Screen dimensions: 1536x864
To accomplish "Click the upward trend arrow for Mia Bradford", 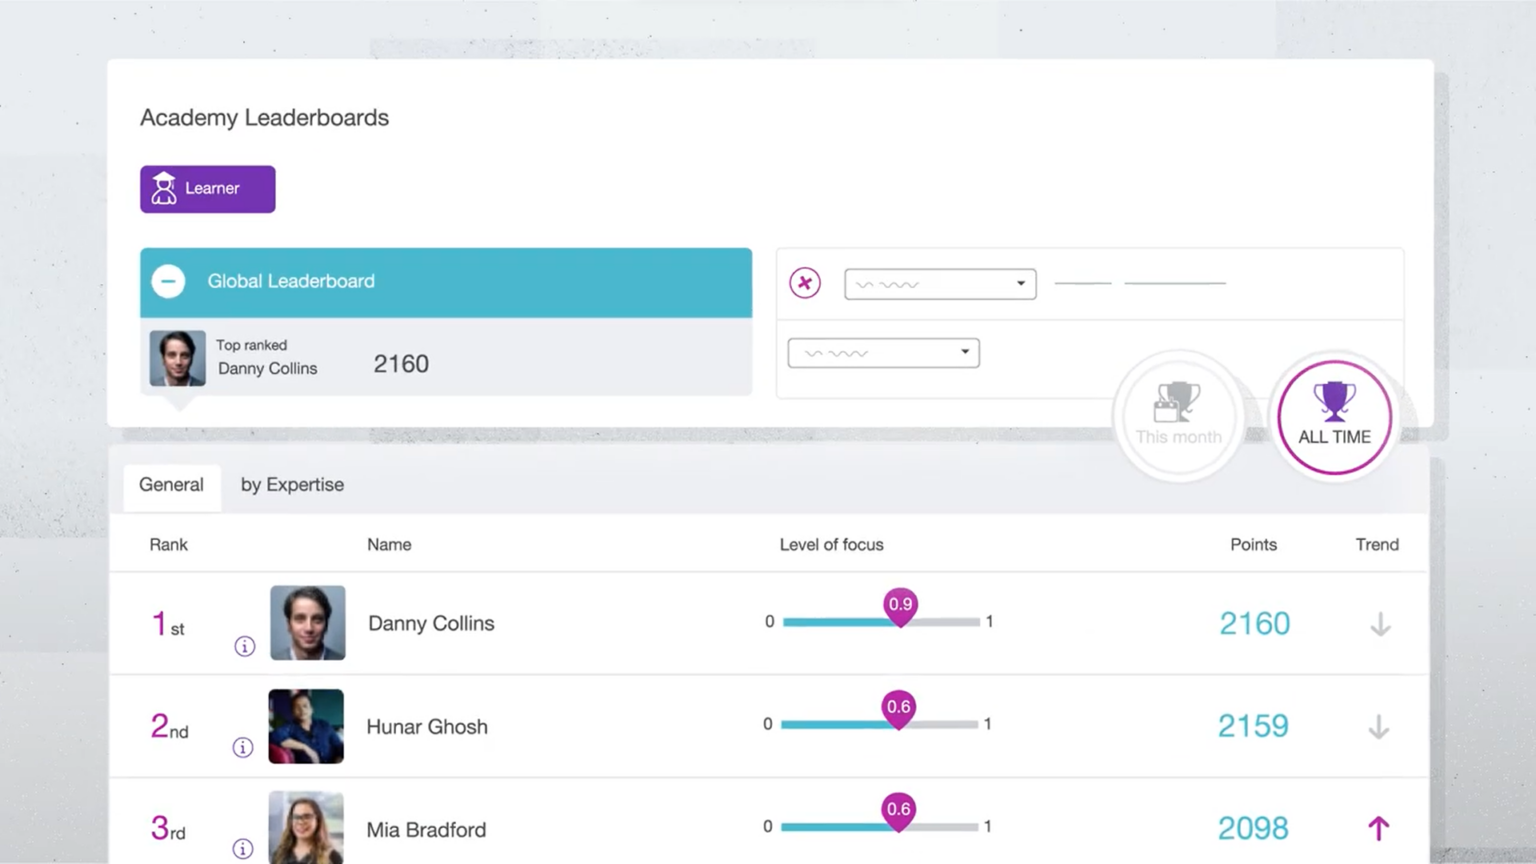I will tap(1378, 828).
